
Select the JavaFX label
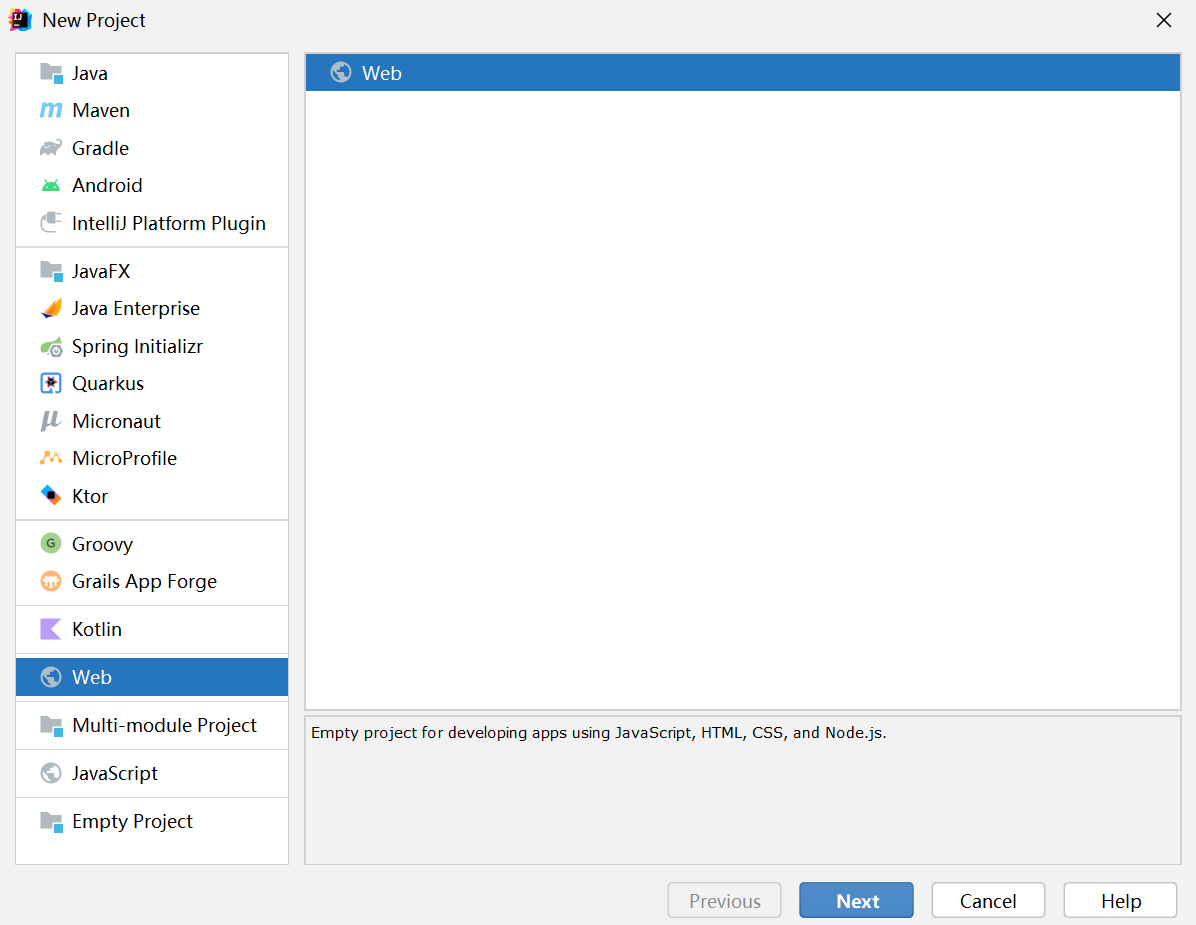pos(101,271)
